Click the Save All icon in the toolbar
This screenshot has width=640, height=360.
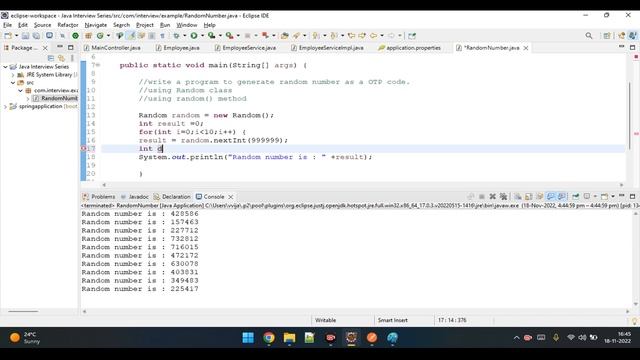[36, 36]
